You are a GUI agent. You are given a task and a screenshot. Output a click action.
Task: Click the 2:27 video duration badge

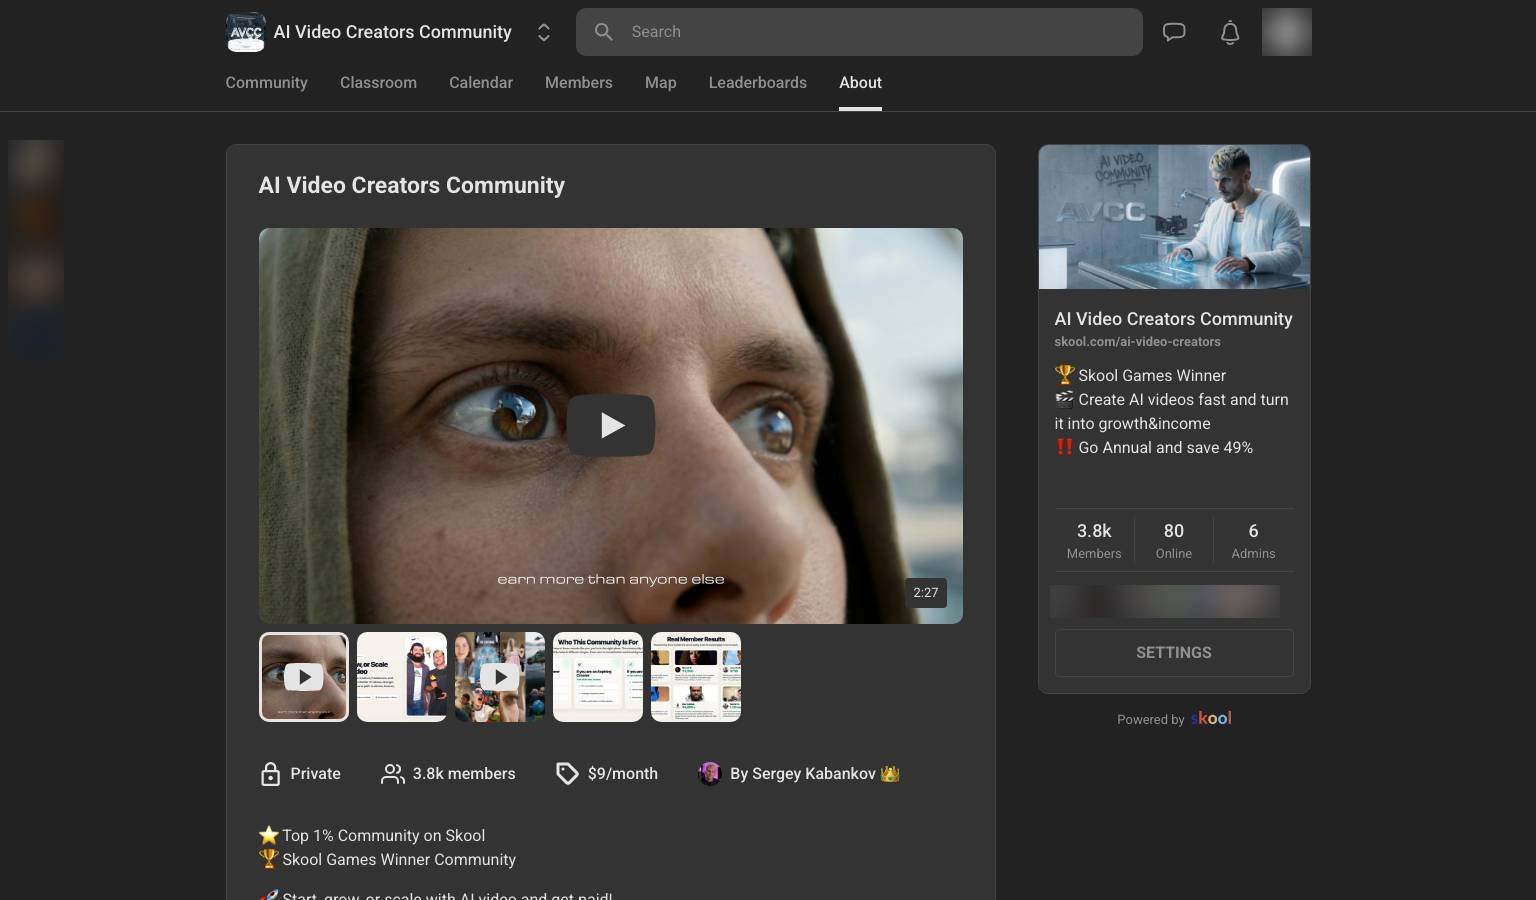pos(926,593)
